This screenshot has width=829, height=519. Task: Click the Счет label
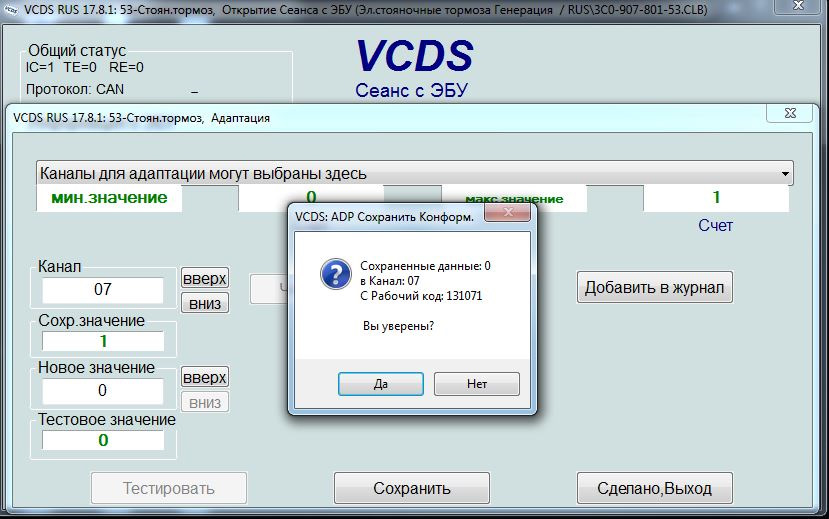tap(715, 226)
